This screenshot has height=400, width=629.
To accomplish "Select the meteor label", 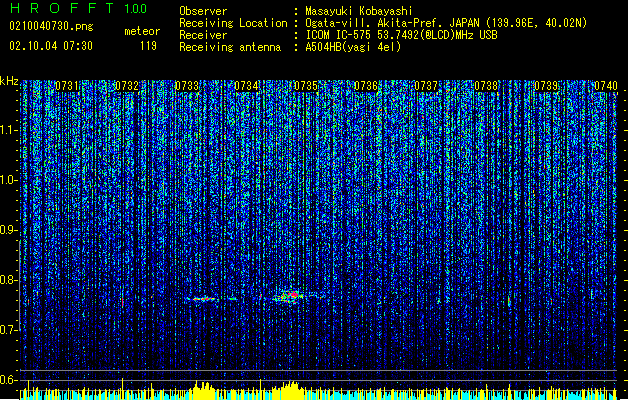I will click(x=142, y=31).
